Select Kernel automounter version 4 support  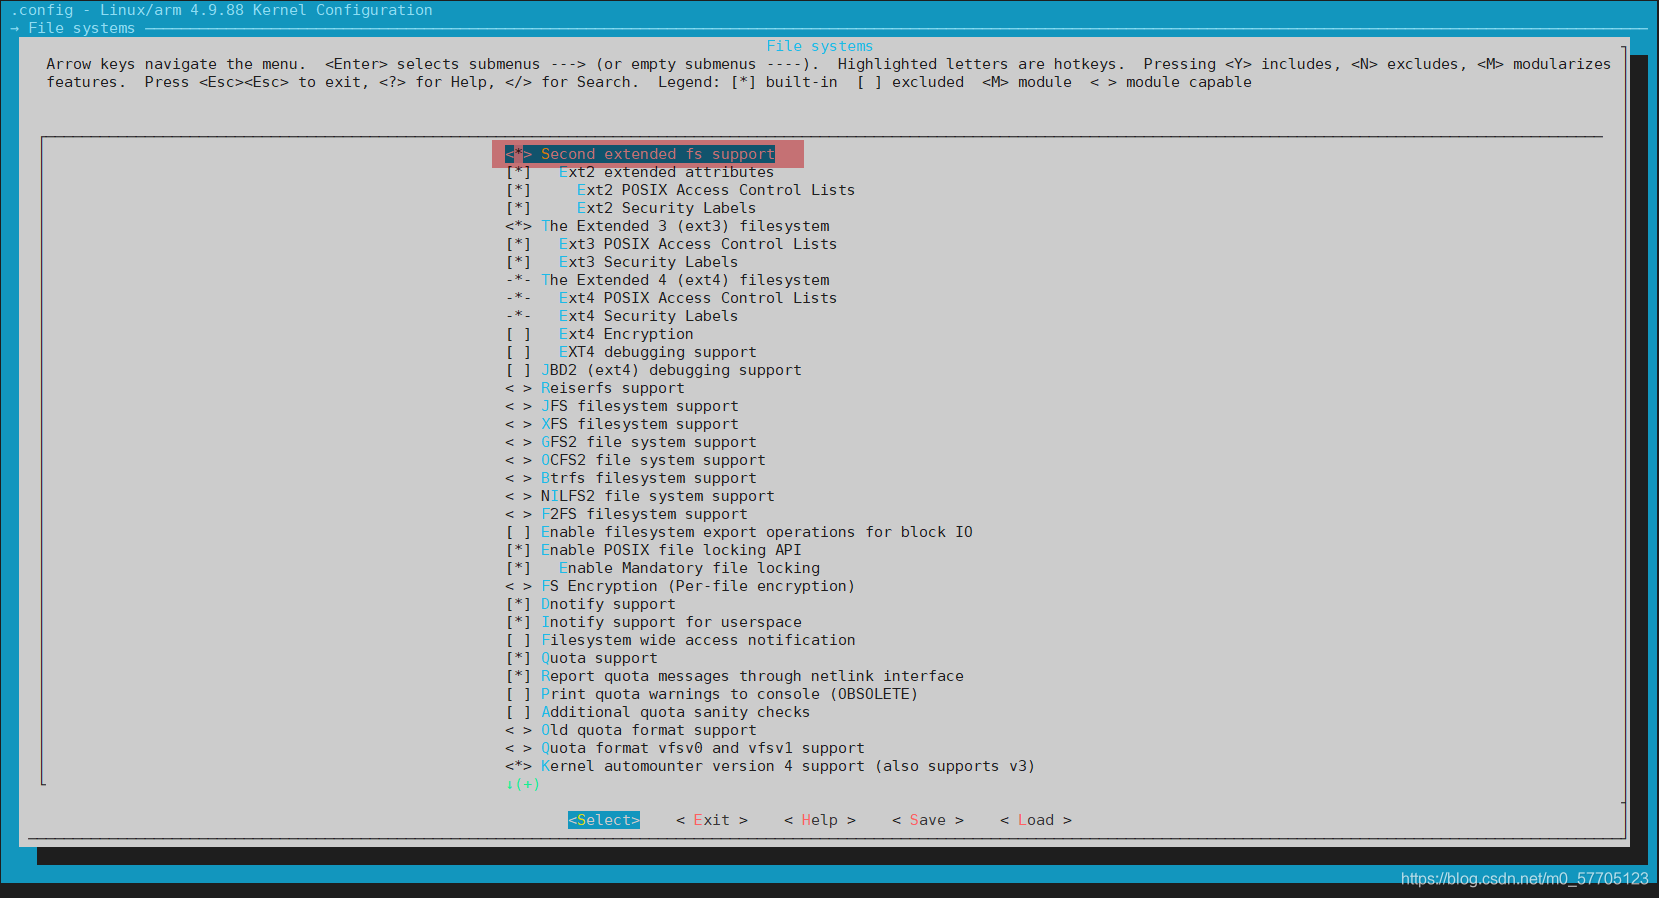point(770,766)
